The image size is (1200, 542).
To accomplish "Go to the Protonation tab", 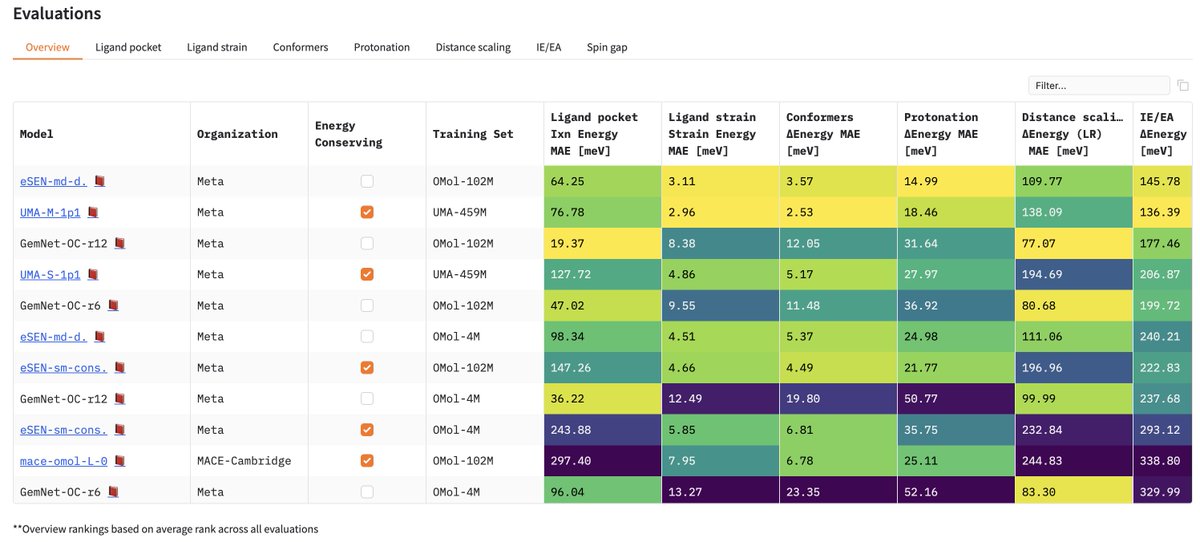I will pos(382,47).
